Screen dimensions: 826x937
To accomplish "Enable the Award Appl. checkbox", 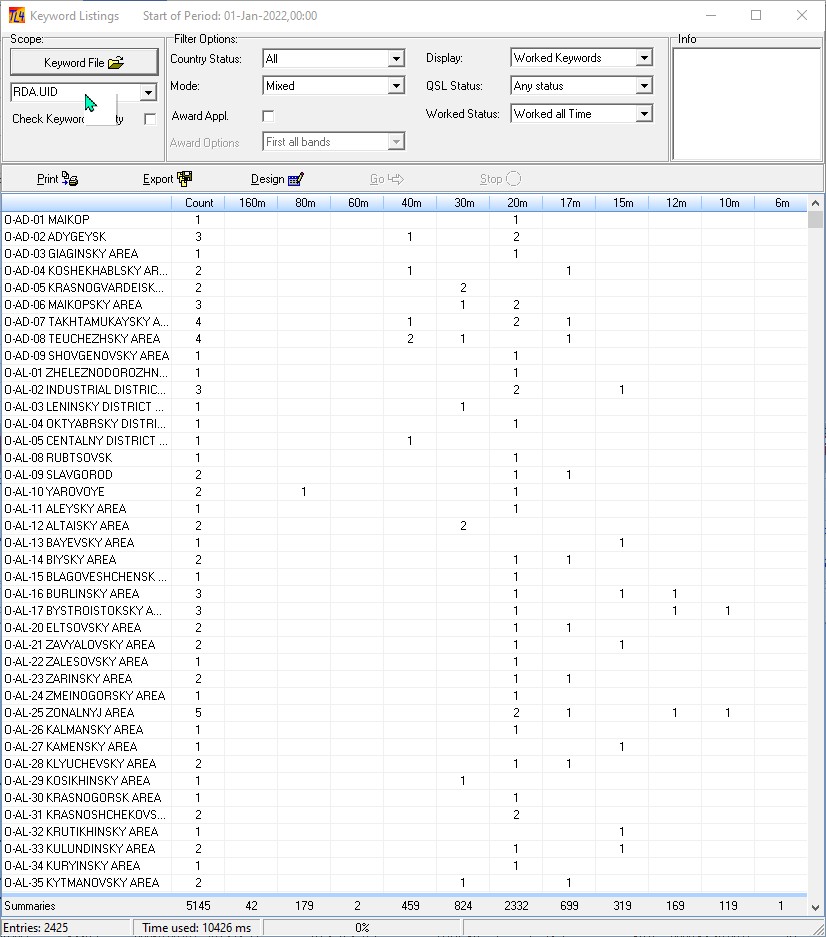I will (268, 116).
